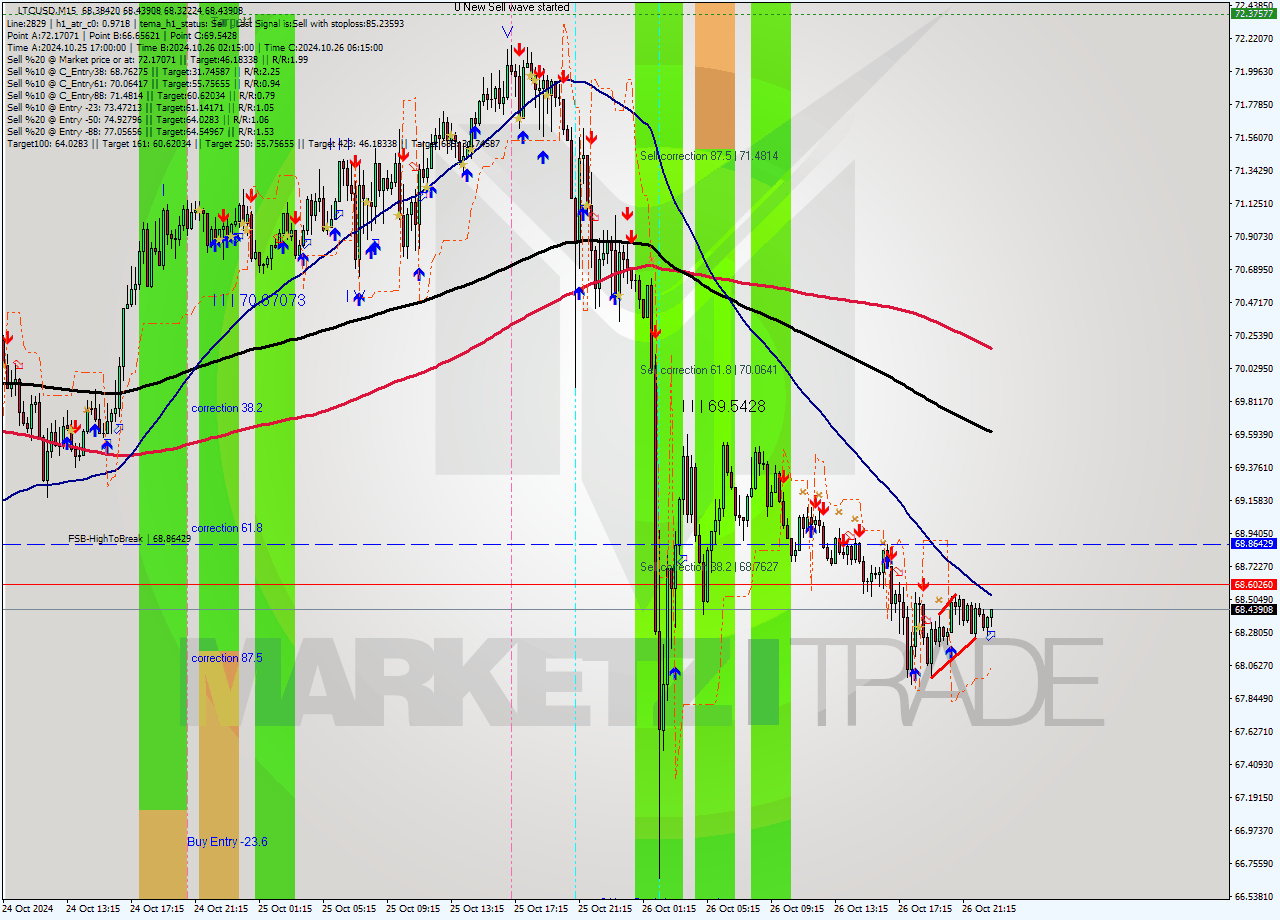Click the 'Sell correction 87.5 | 71.4814' label
Viewport: 1280px width, 920px height.
(709, 156)
